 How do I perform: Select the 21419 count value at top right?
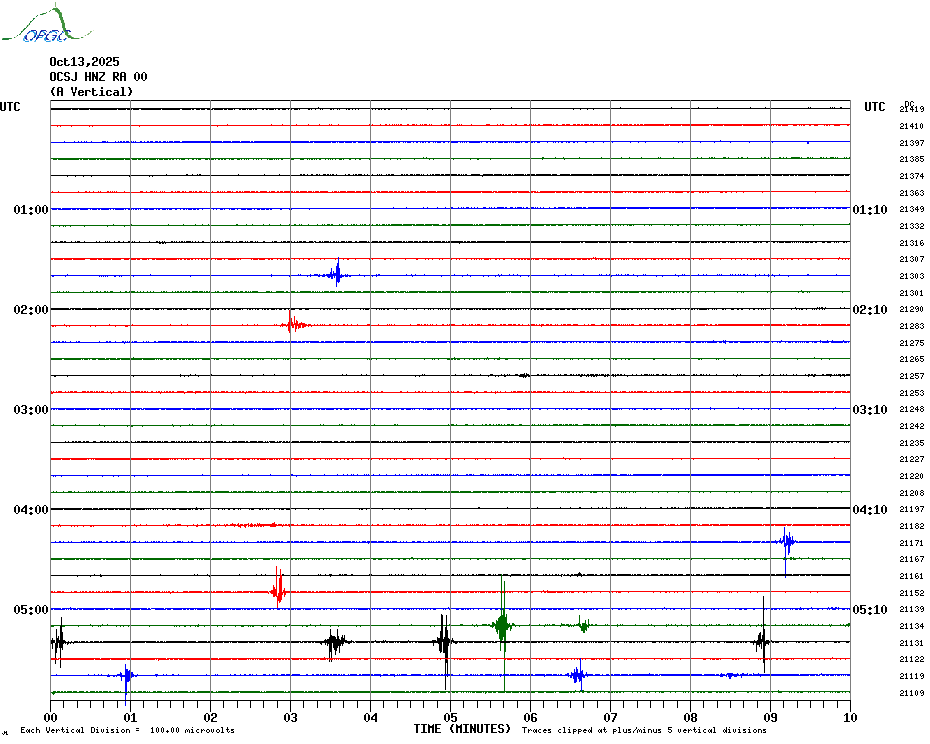tap(911, 109)
